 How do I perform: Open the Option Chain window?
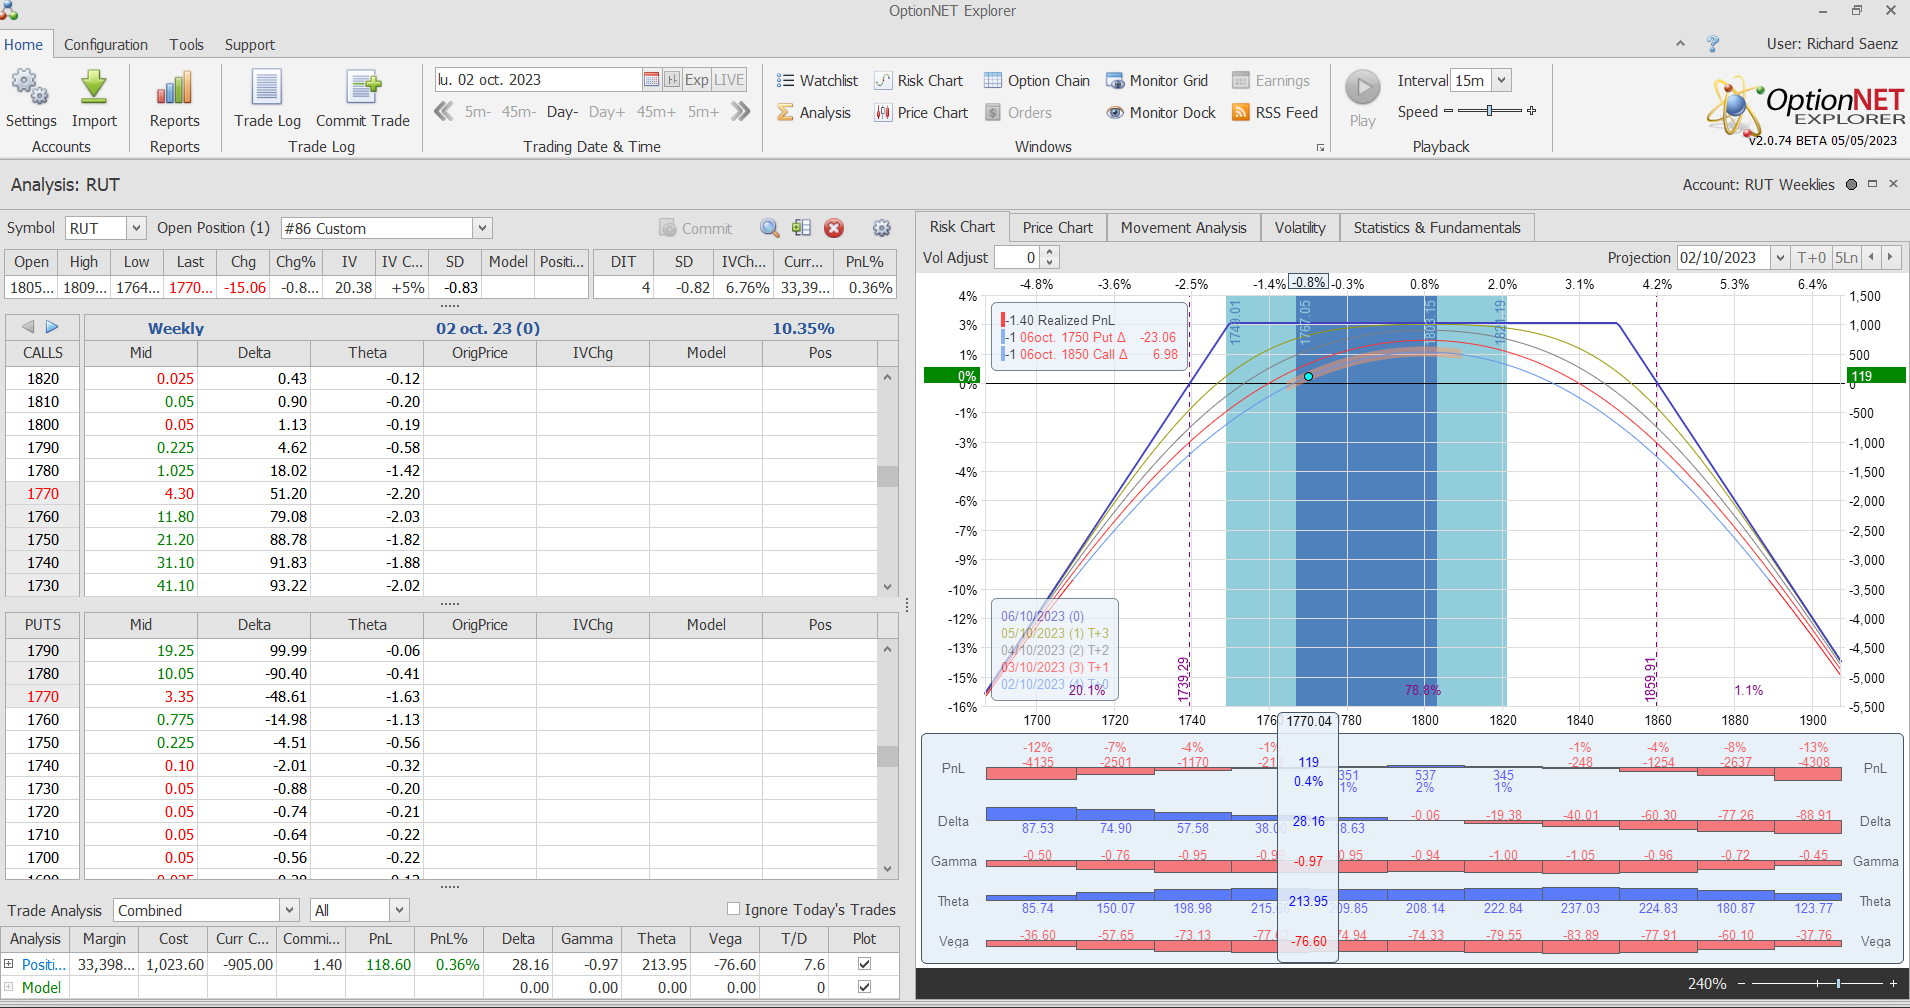click(1037, 81)
